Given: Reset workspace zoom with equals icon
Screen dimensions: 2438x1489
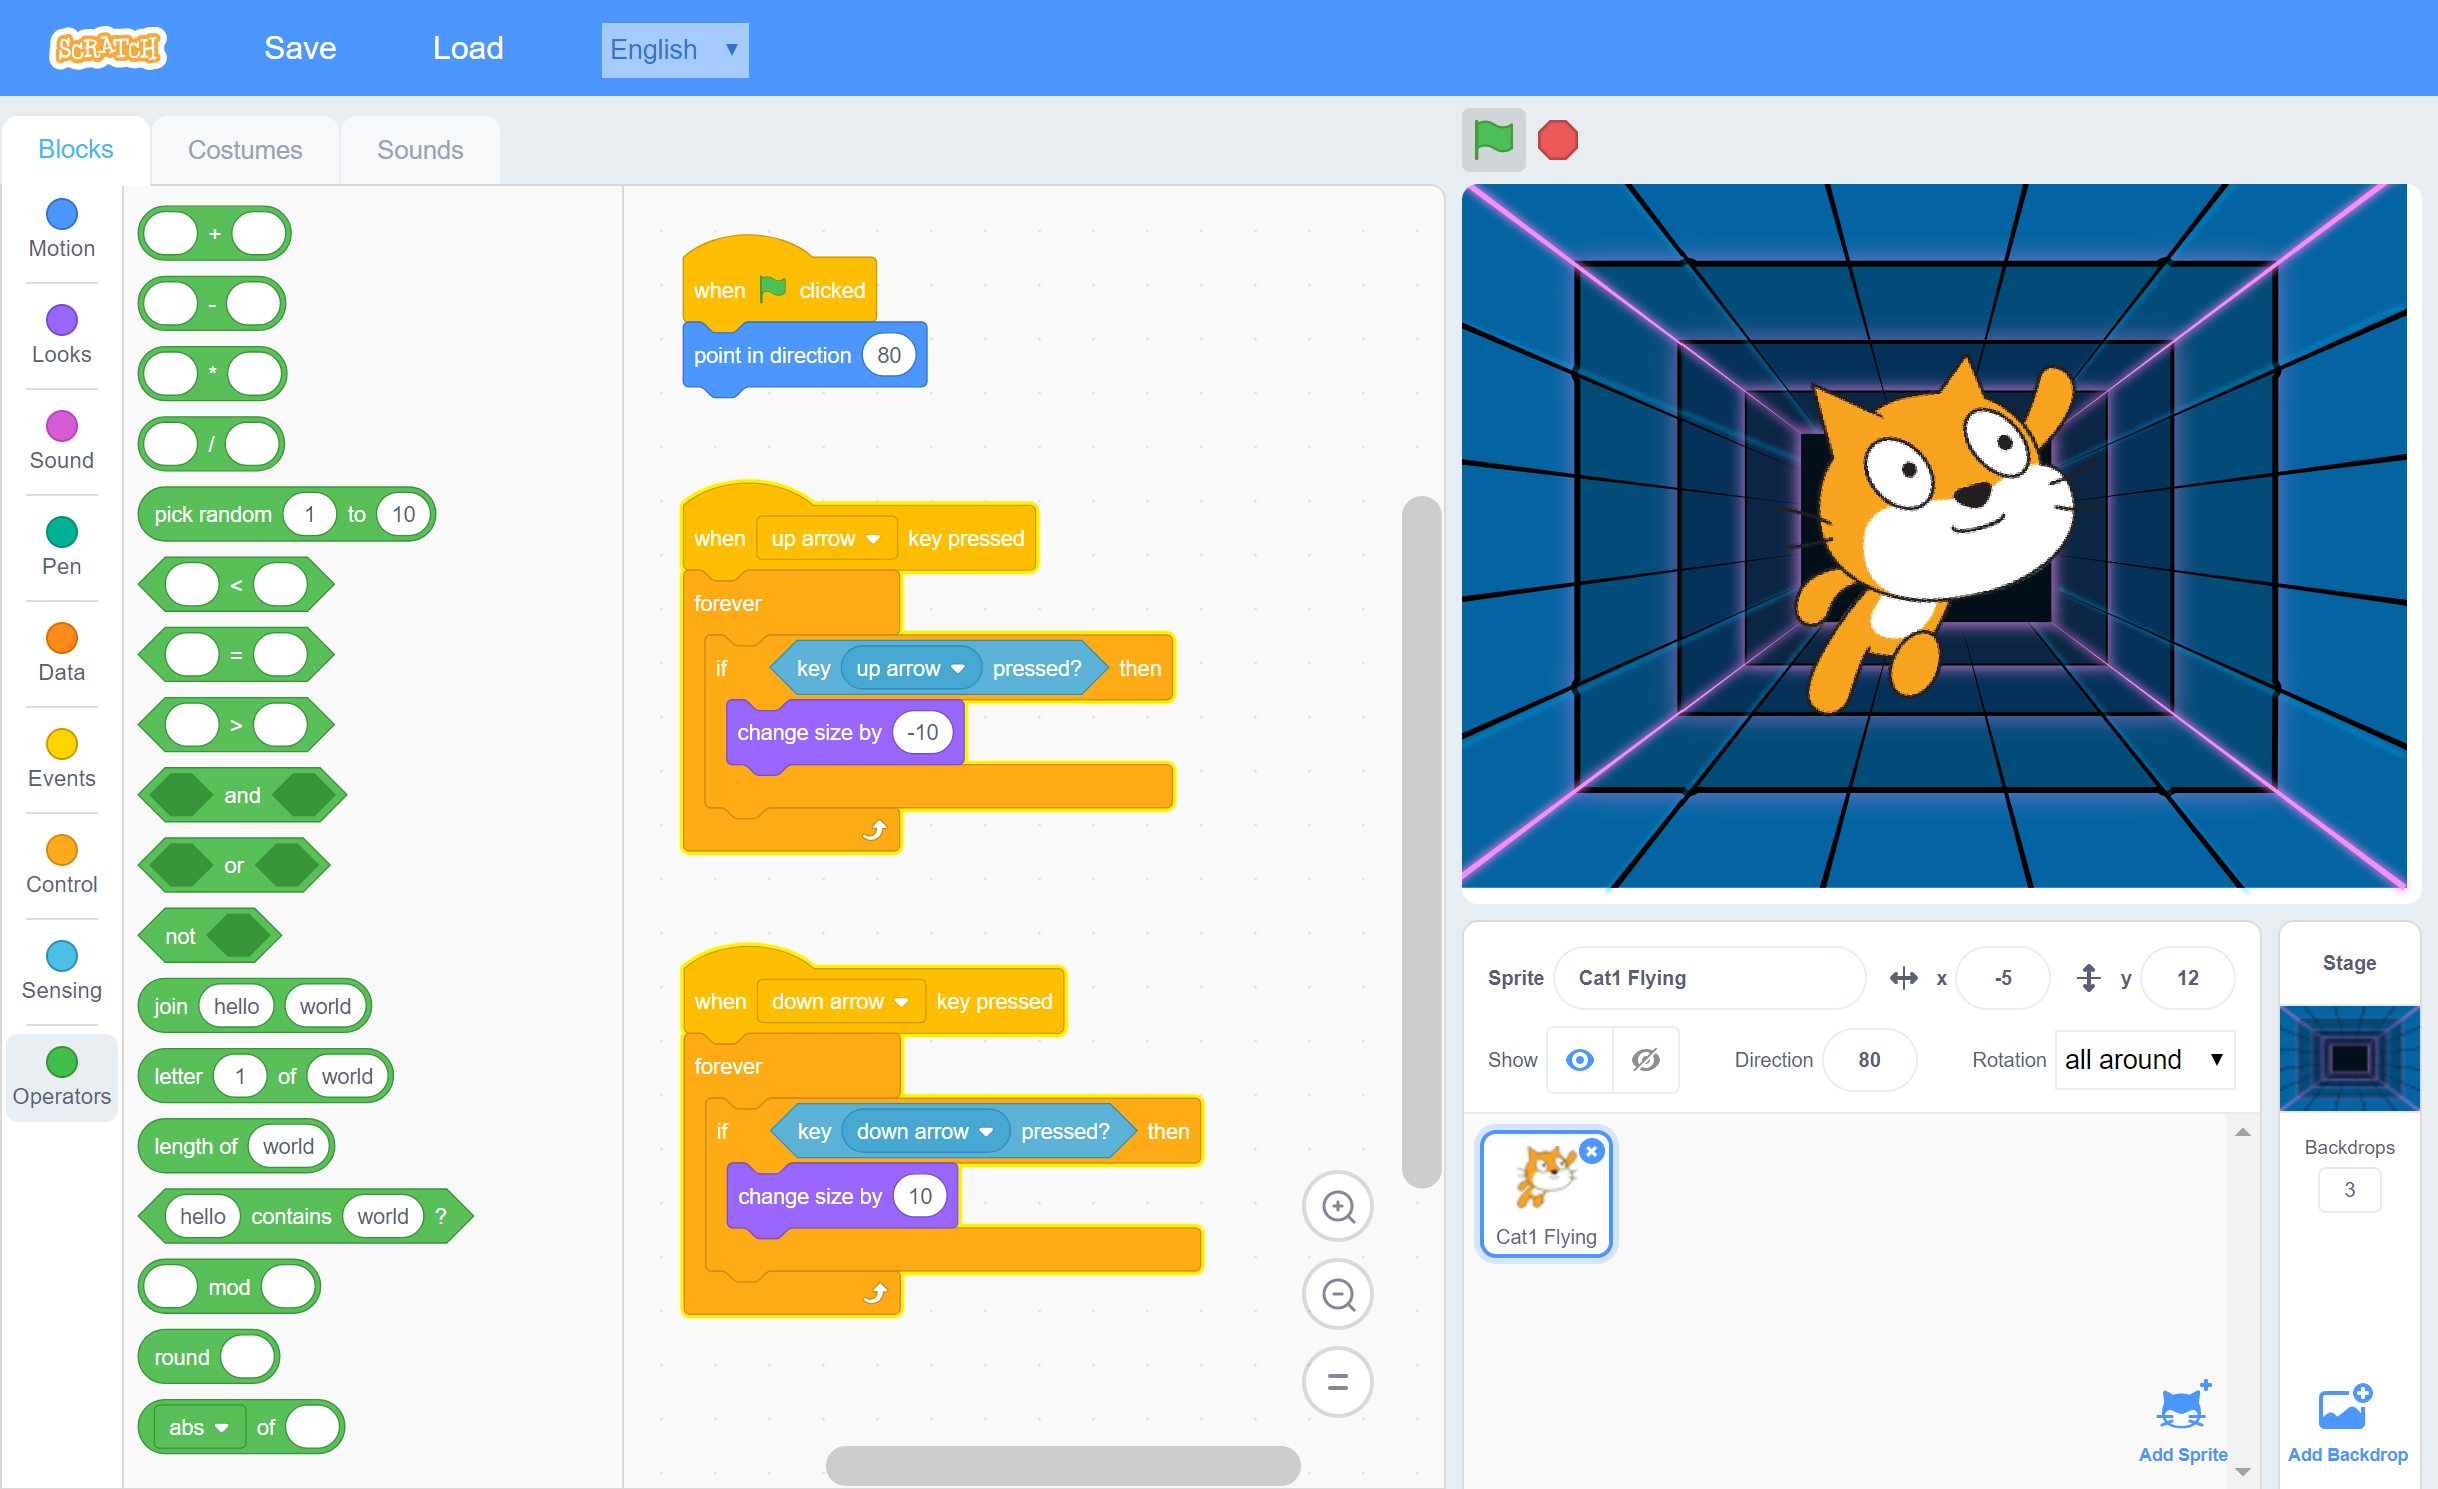Looking at the screenshot, I should pos(1337,1383).
